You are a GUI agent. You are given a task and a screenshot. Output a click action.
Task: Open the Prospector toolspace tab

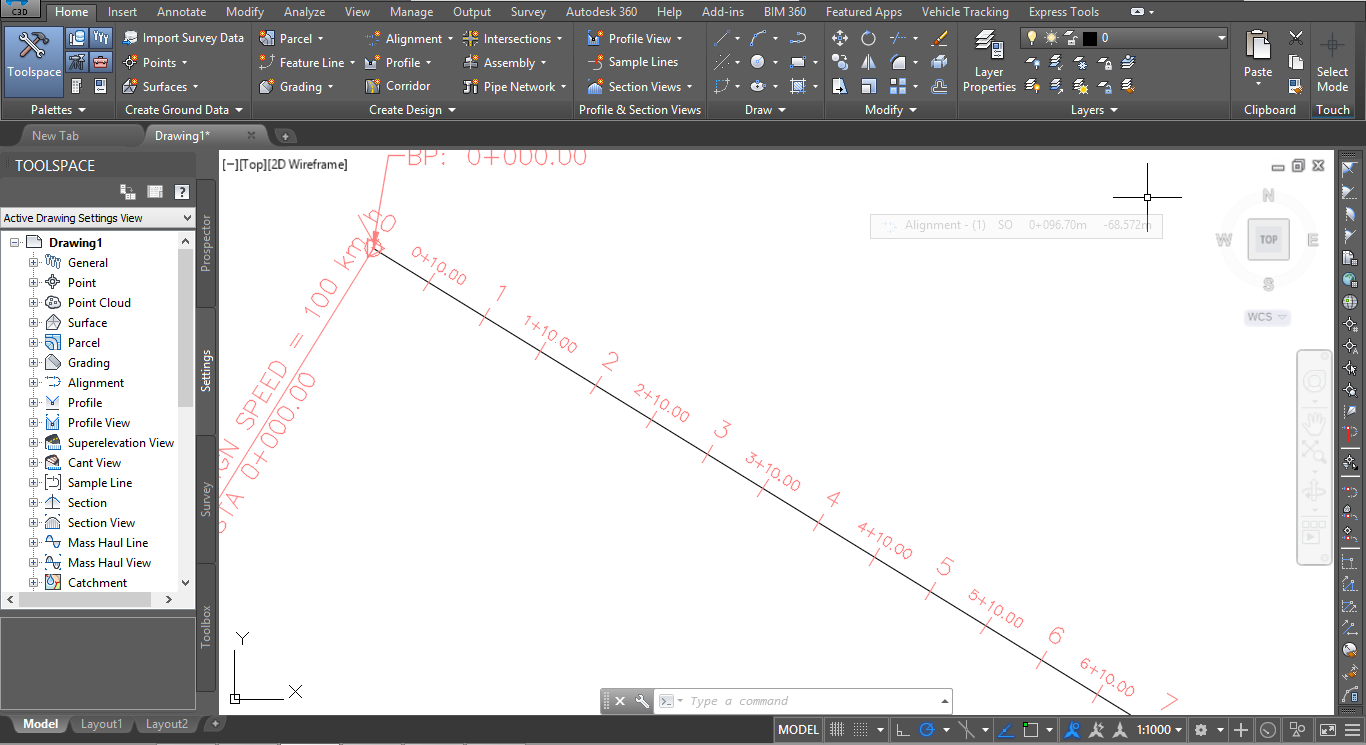point(206,243)
